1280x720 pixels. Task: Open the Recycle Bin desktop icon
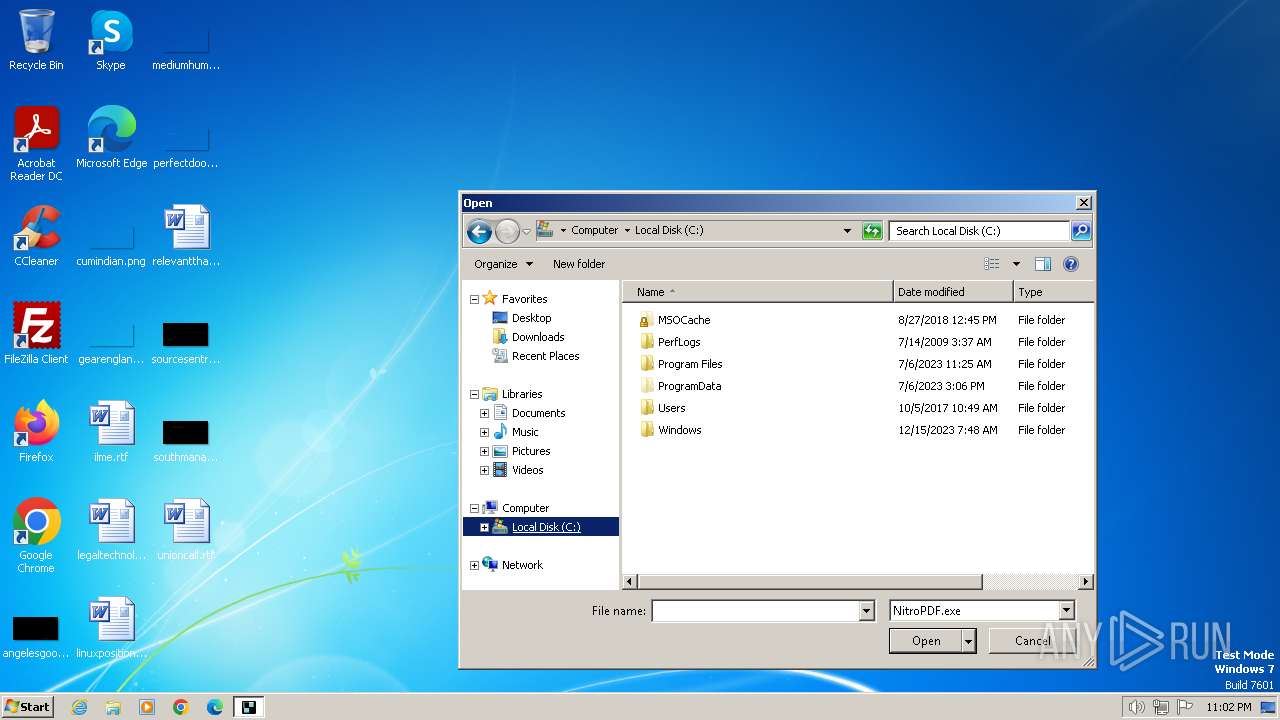[x=36, y=40]
